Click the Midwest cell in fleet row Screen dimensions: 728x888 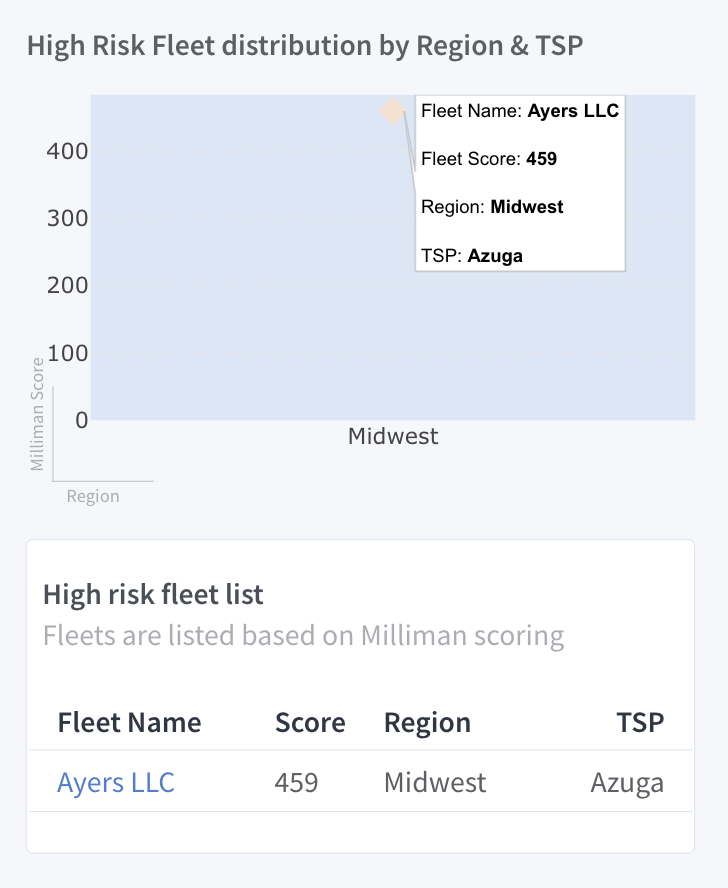click(x=435, y=782)
